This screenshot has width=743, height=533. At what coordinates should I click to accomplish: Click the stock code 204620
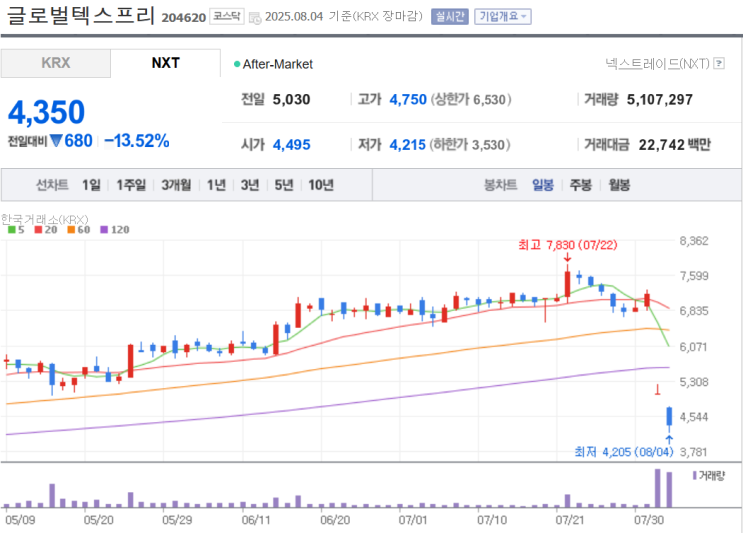(x=183, y=18)
